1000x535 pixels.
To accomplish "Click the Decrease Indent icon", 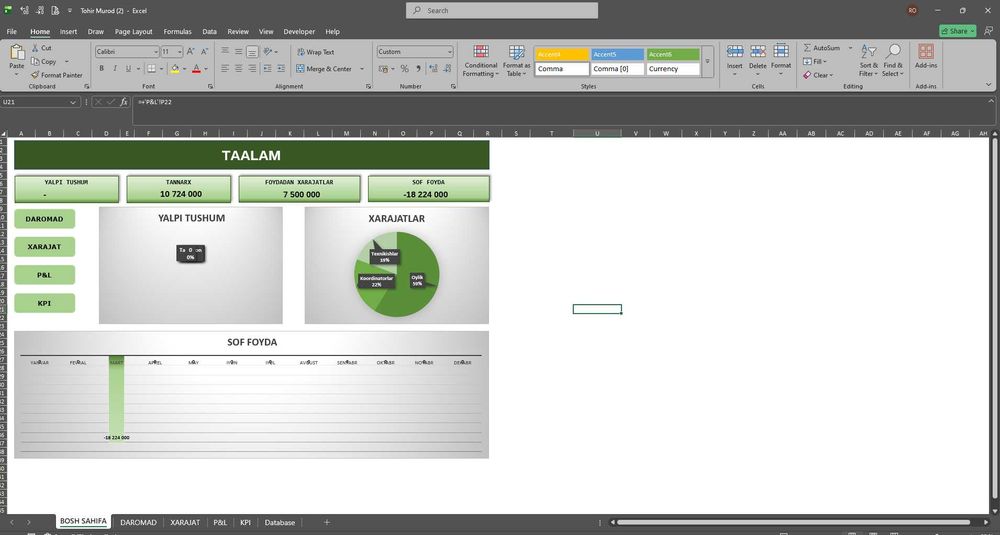I will point(267,68).
